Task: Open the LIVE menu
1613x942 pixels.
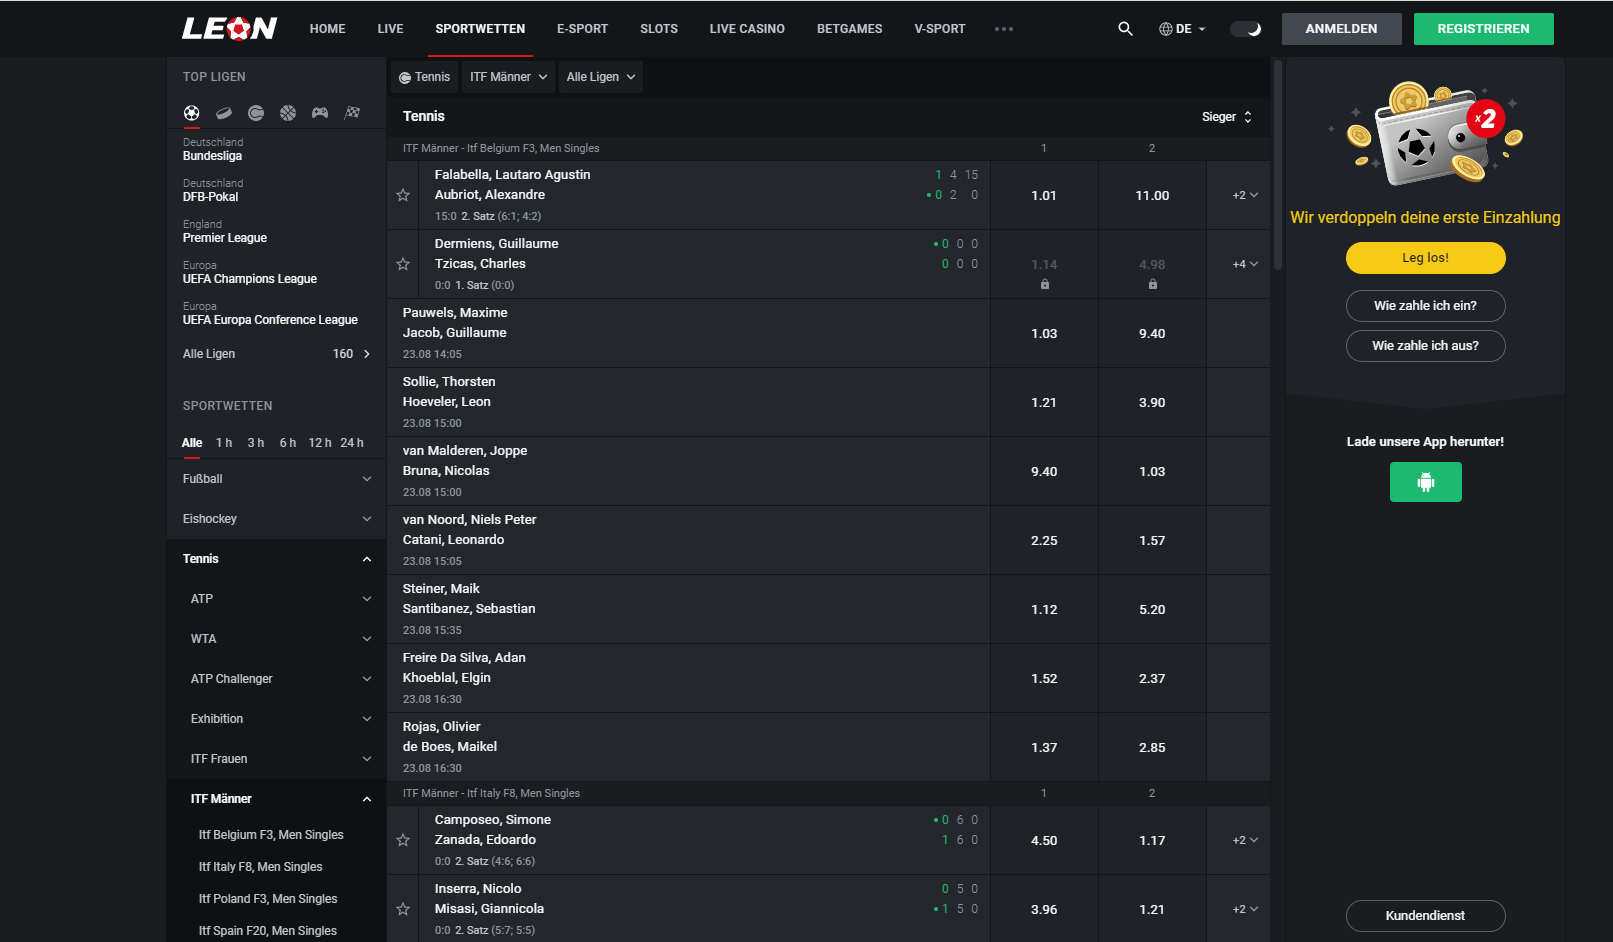Action: click(x=390, y=29)
